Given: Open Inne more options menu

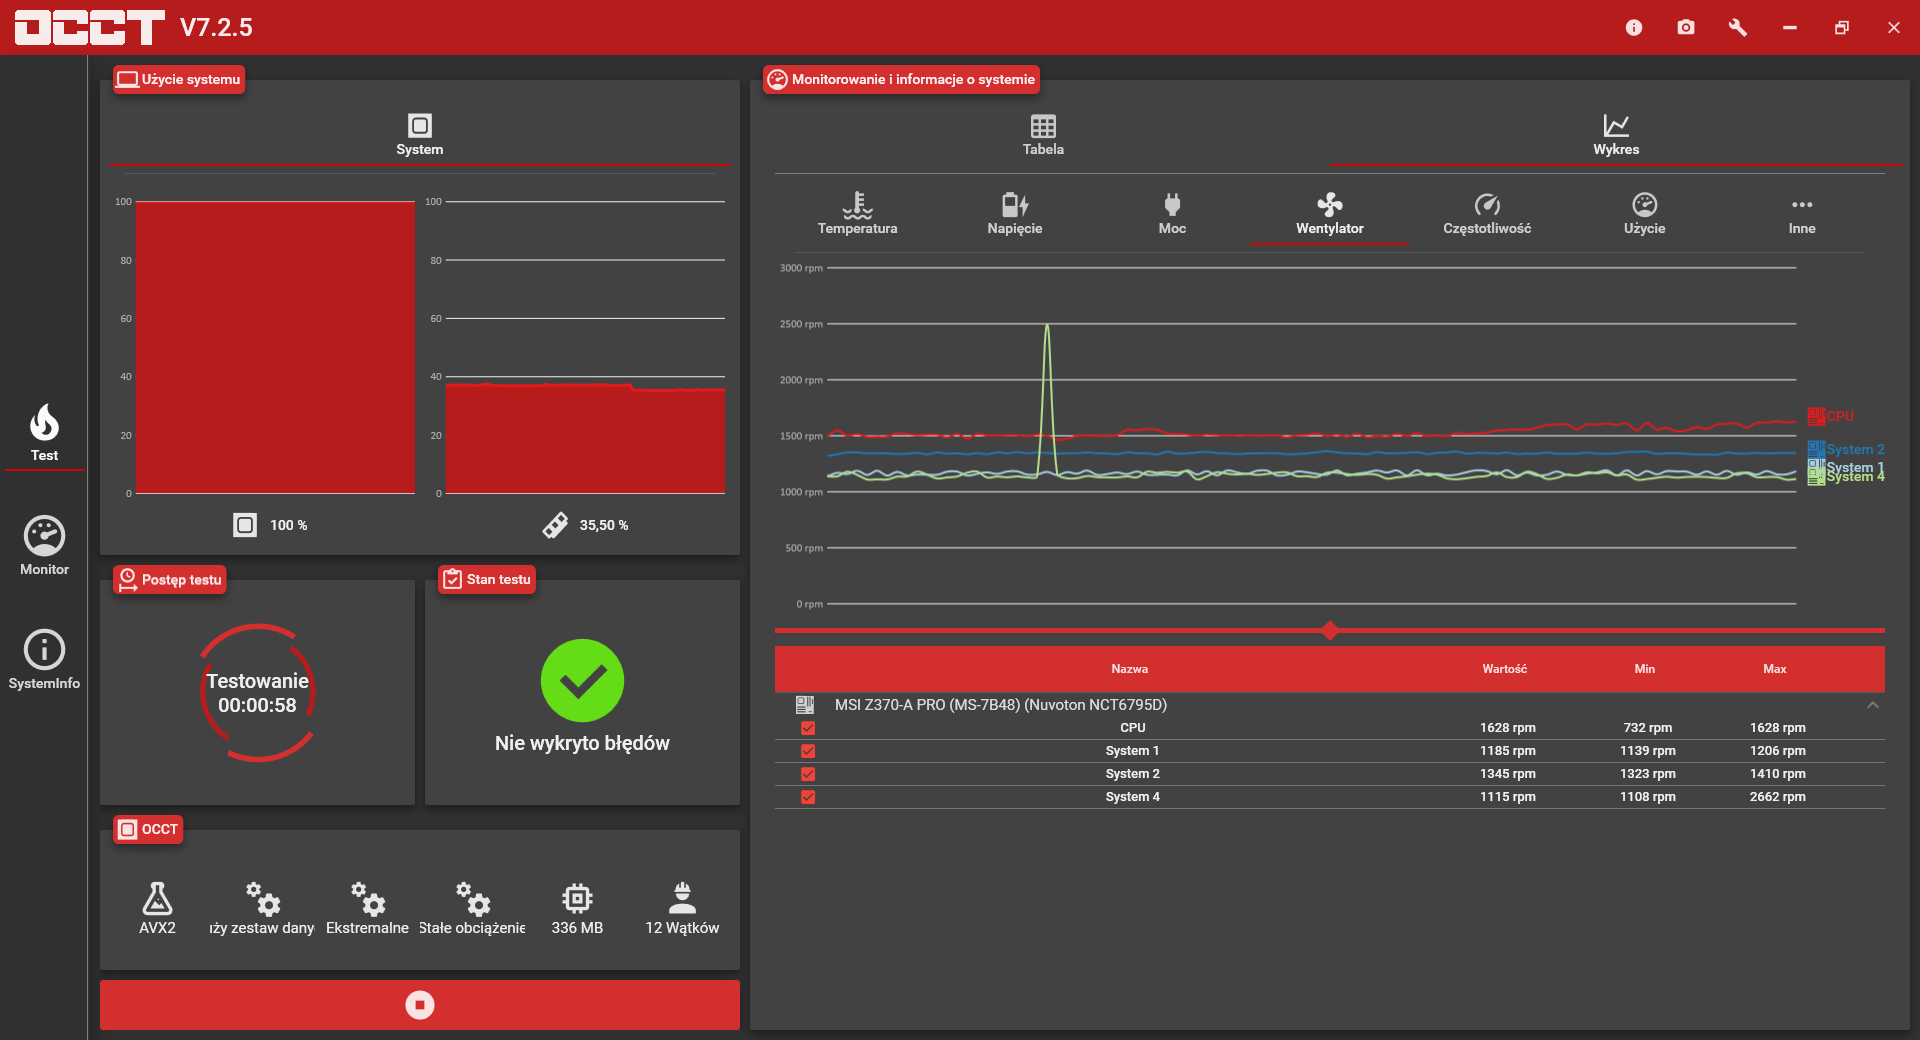Looking at the screenshot, I should 1802,214.
